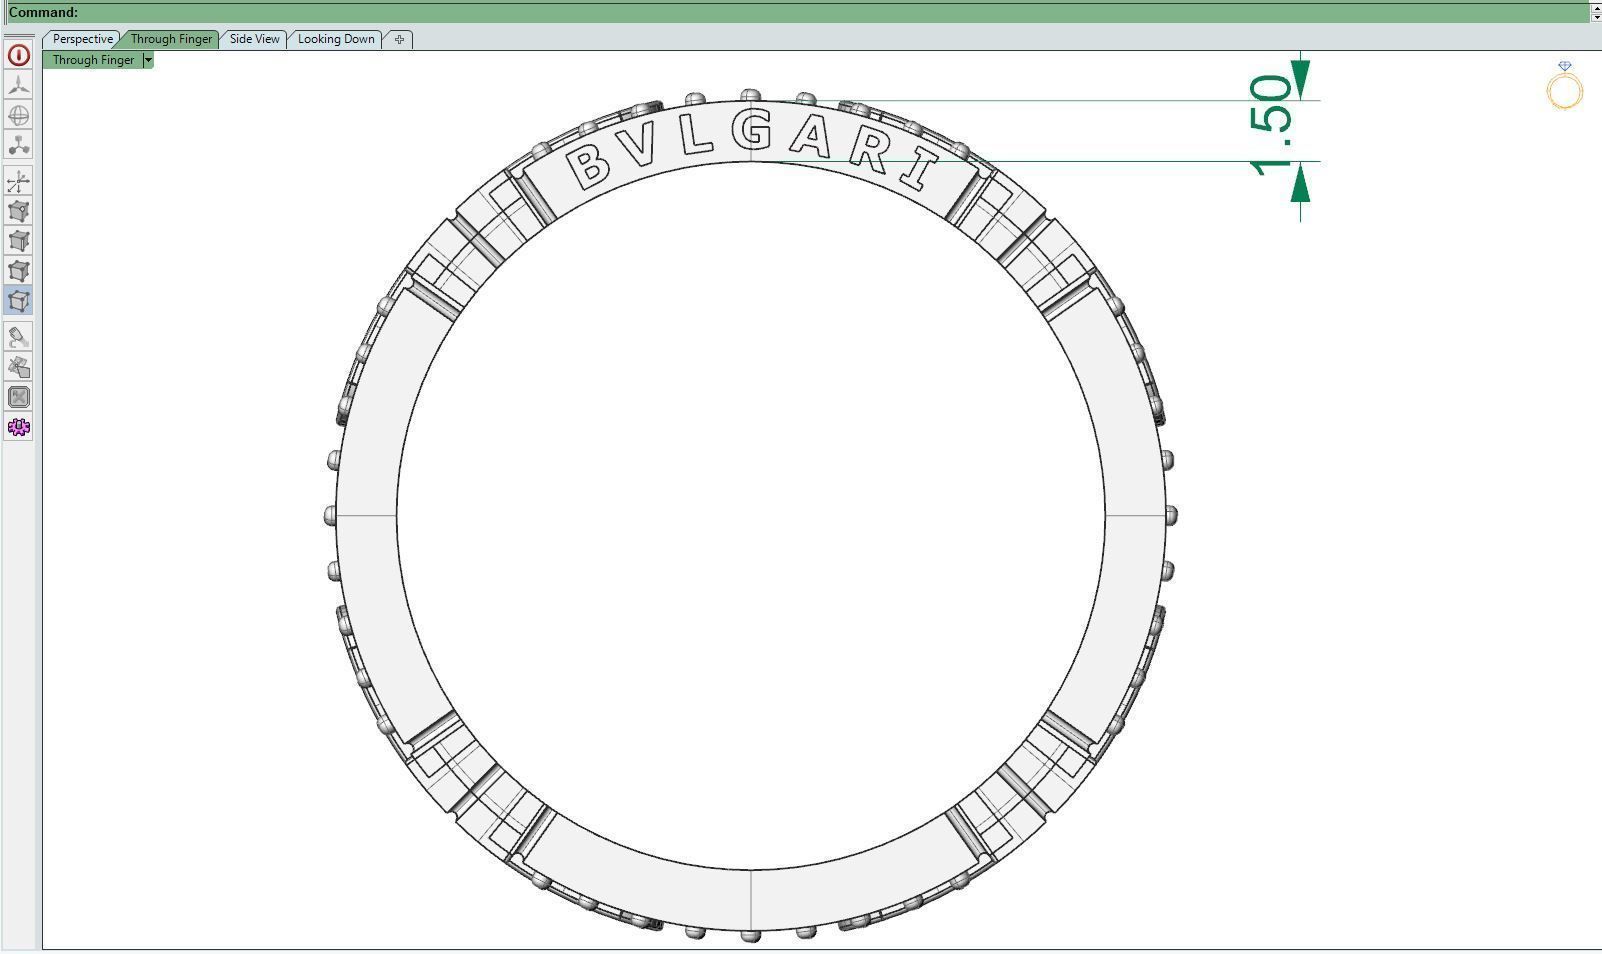This screenshot has height=954, width=1602.
Task: Switch to the Perspective viewport tab
Action: [82, 39]
